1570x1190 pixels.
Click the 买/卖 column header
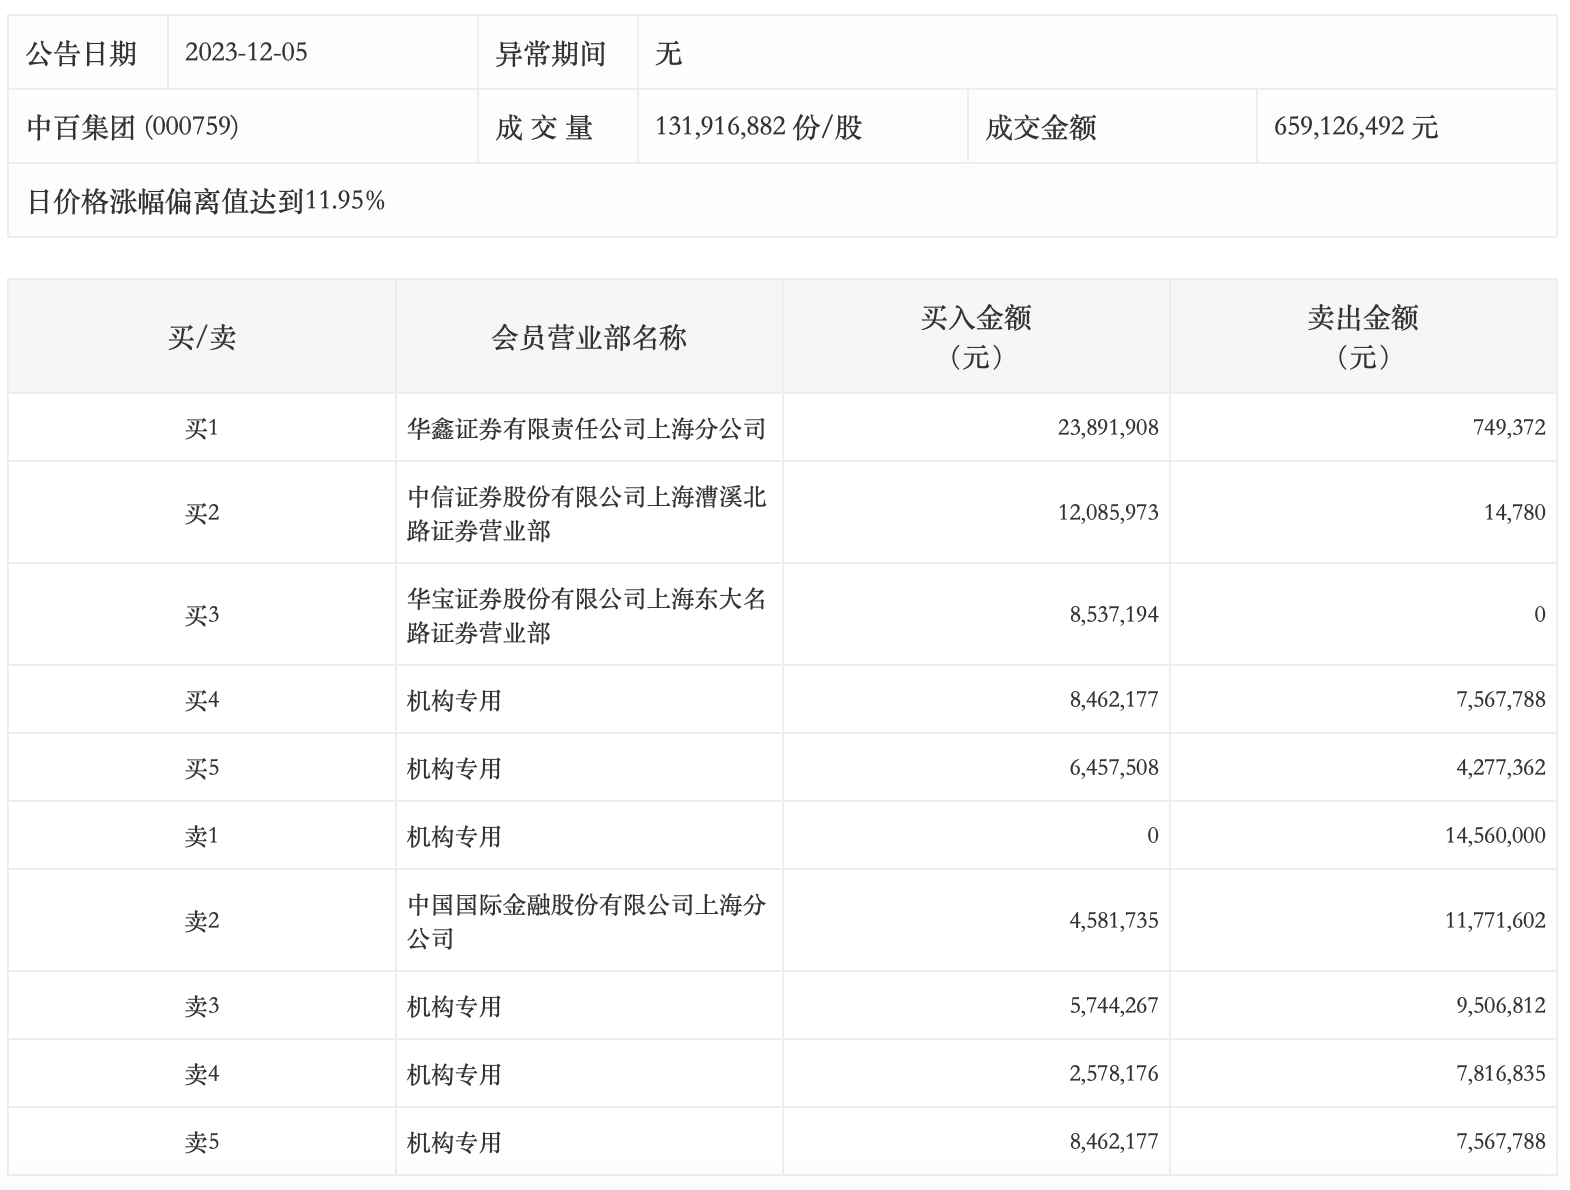[x=202, y=337]
